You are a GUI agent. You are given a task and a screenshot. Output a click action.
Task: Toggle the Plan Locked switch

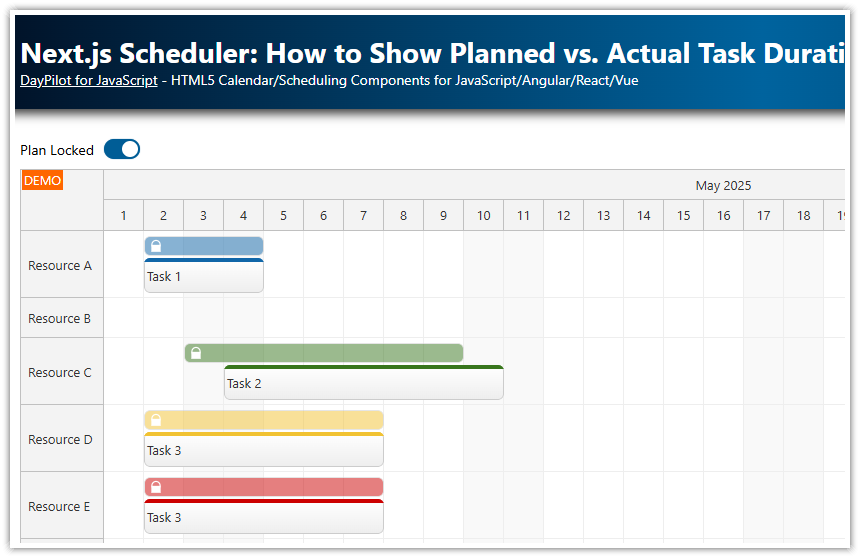[x=122, y=150]
